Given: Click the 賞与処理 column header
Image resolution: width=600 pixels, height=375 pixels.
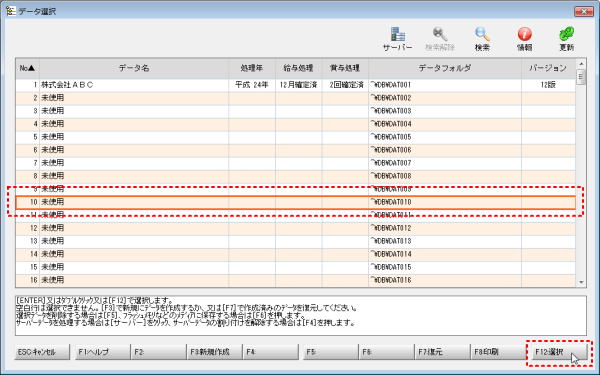Looking at the screenshot, I should pos(345,68).
